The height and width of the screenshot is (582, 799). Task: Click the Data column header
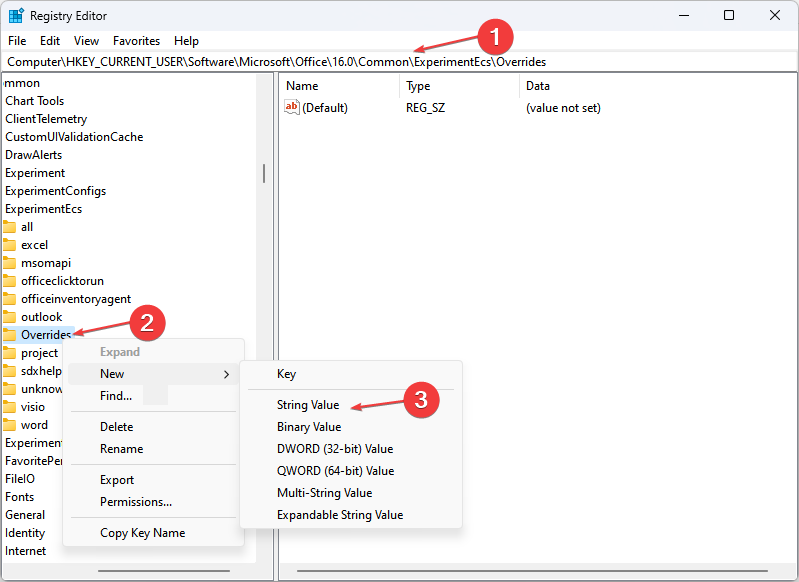point(538,86)
